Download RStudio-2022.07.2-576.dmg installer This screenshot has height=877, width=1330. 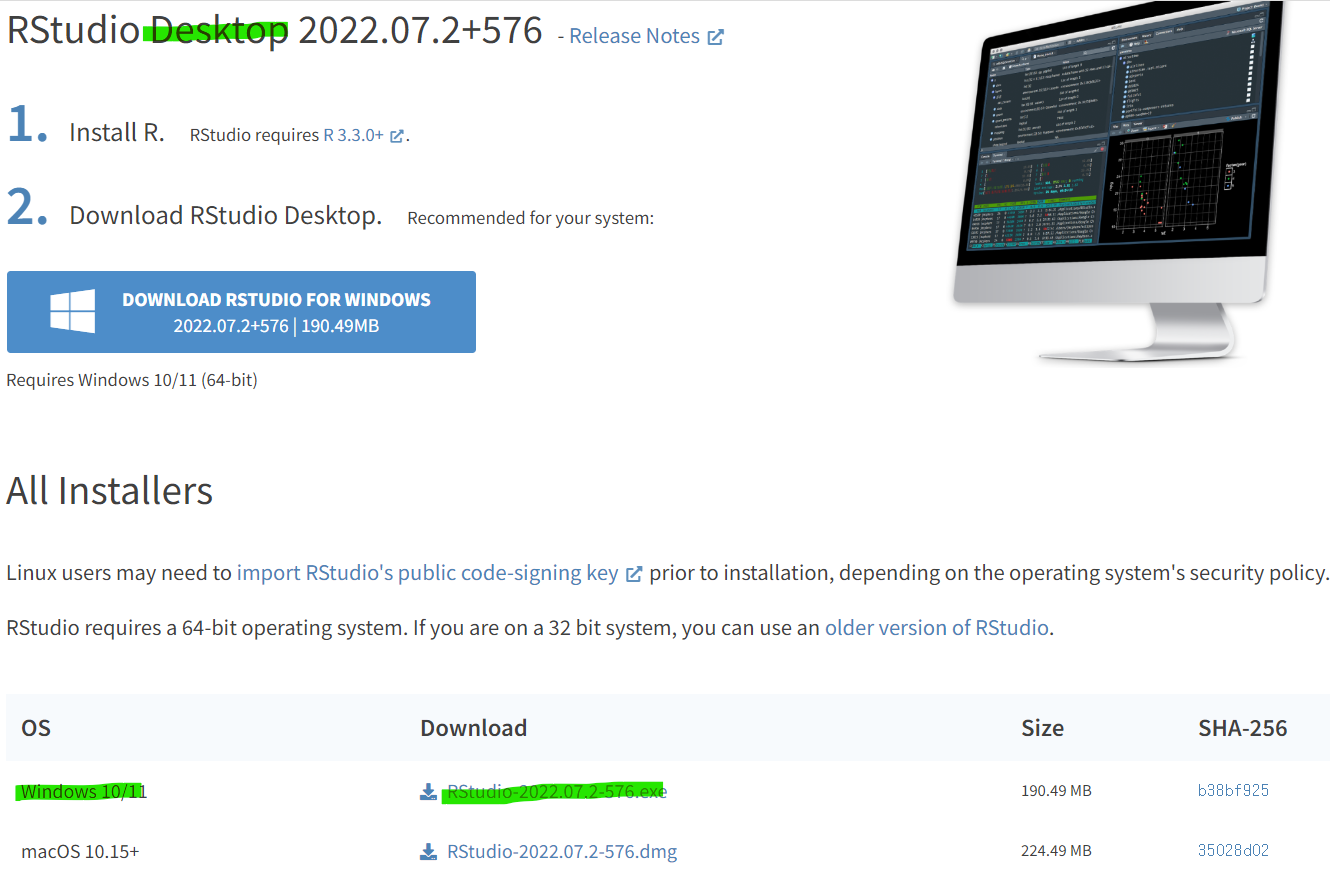562,852
